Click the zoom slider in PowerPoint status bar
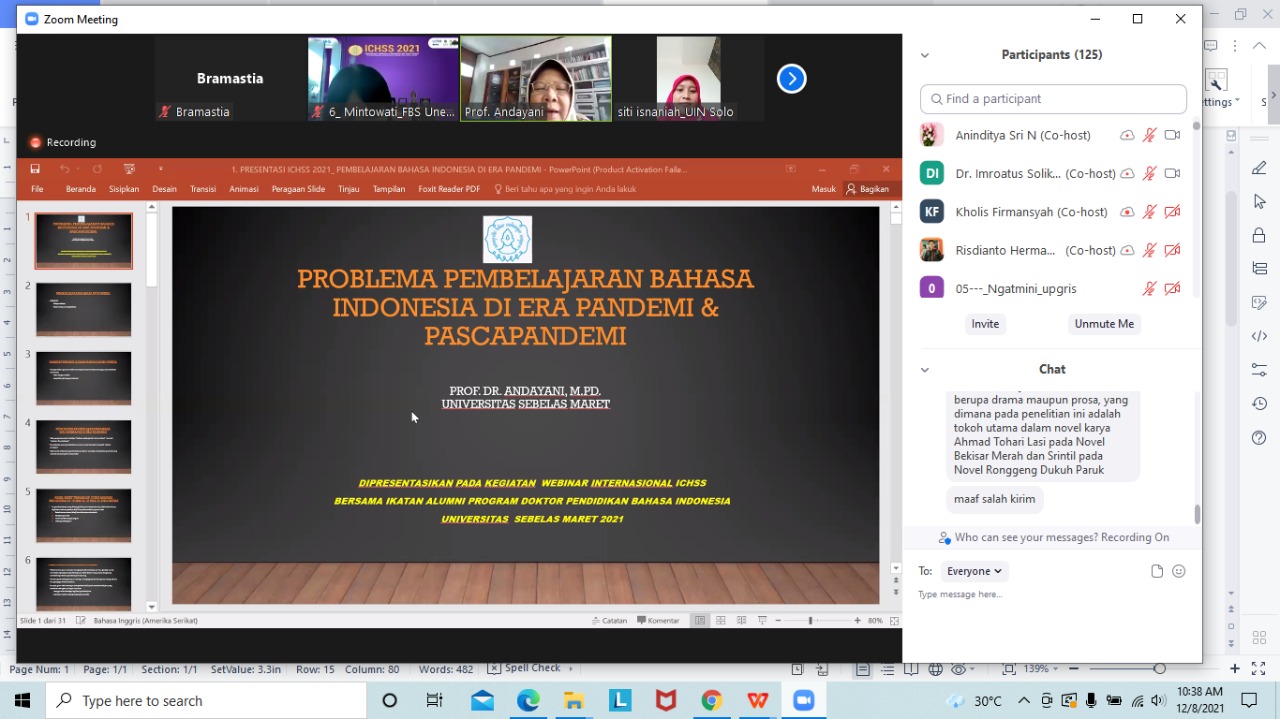The height and width of the screenshot is (719, 1280). tap(810, 621)
